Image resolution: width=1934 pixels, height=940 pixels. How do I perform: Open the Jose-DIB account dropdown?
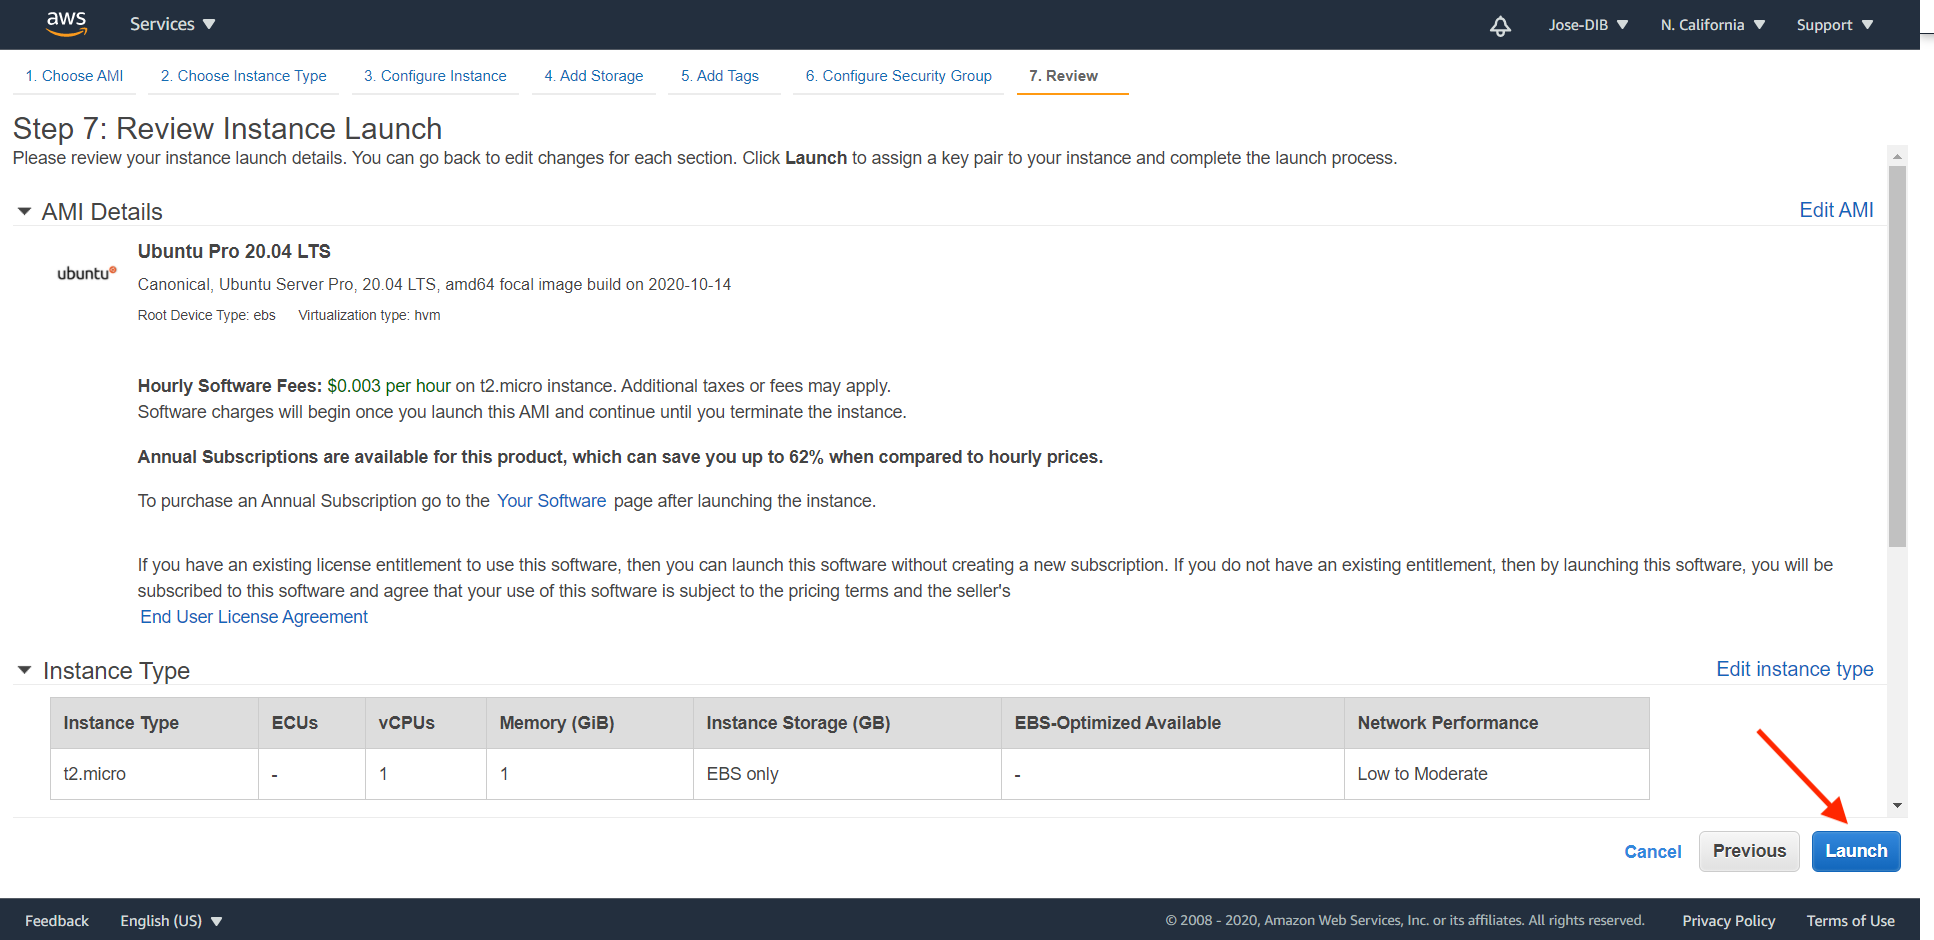click(1588, 25)
